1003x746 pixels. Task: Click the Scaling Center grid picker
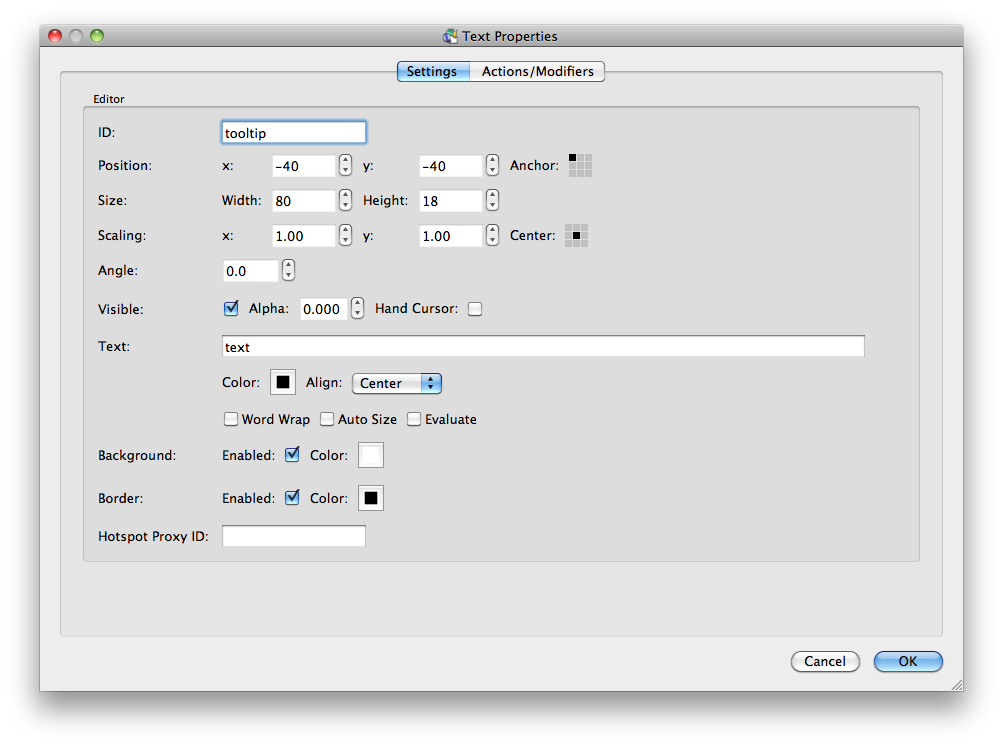tap(576, 236)
